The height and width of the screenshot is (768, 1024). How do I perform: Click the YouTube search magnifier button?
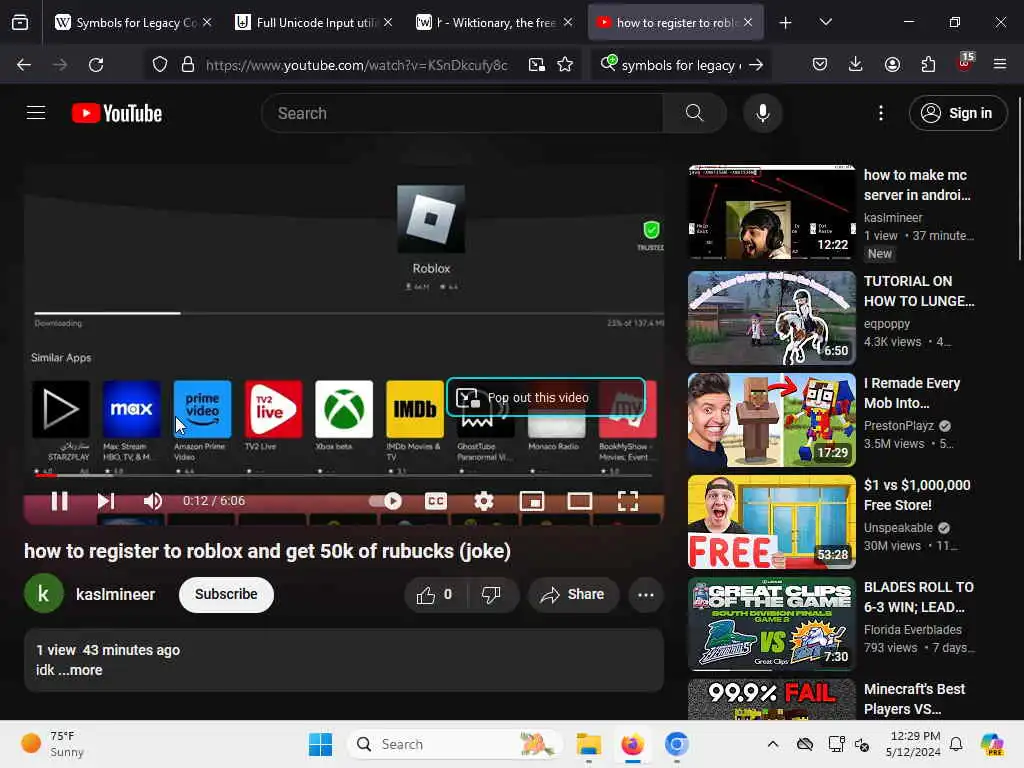coord(694,113)
